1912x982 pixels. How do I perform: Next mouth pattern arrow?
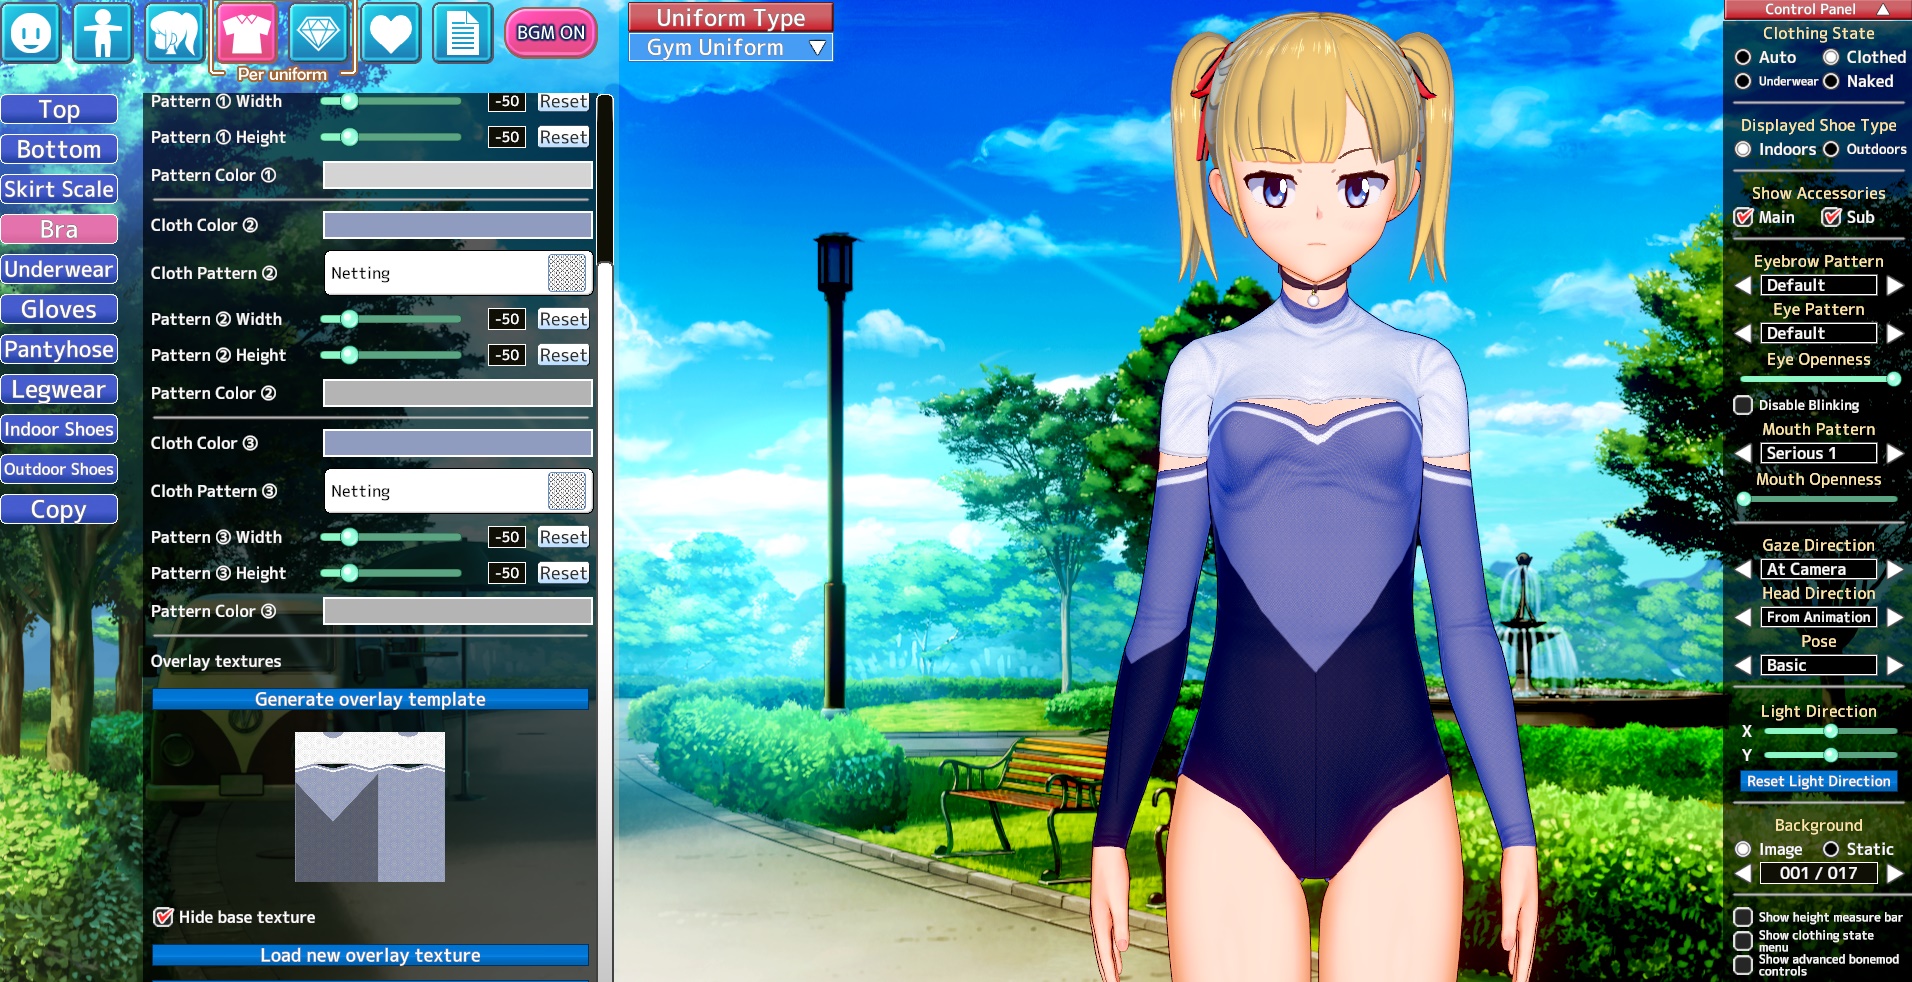[x=1895, y=453]
